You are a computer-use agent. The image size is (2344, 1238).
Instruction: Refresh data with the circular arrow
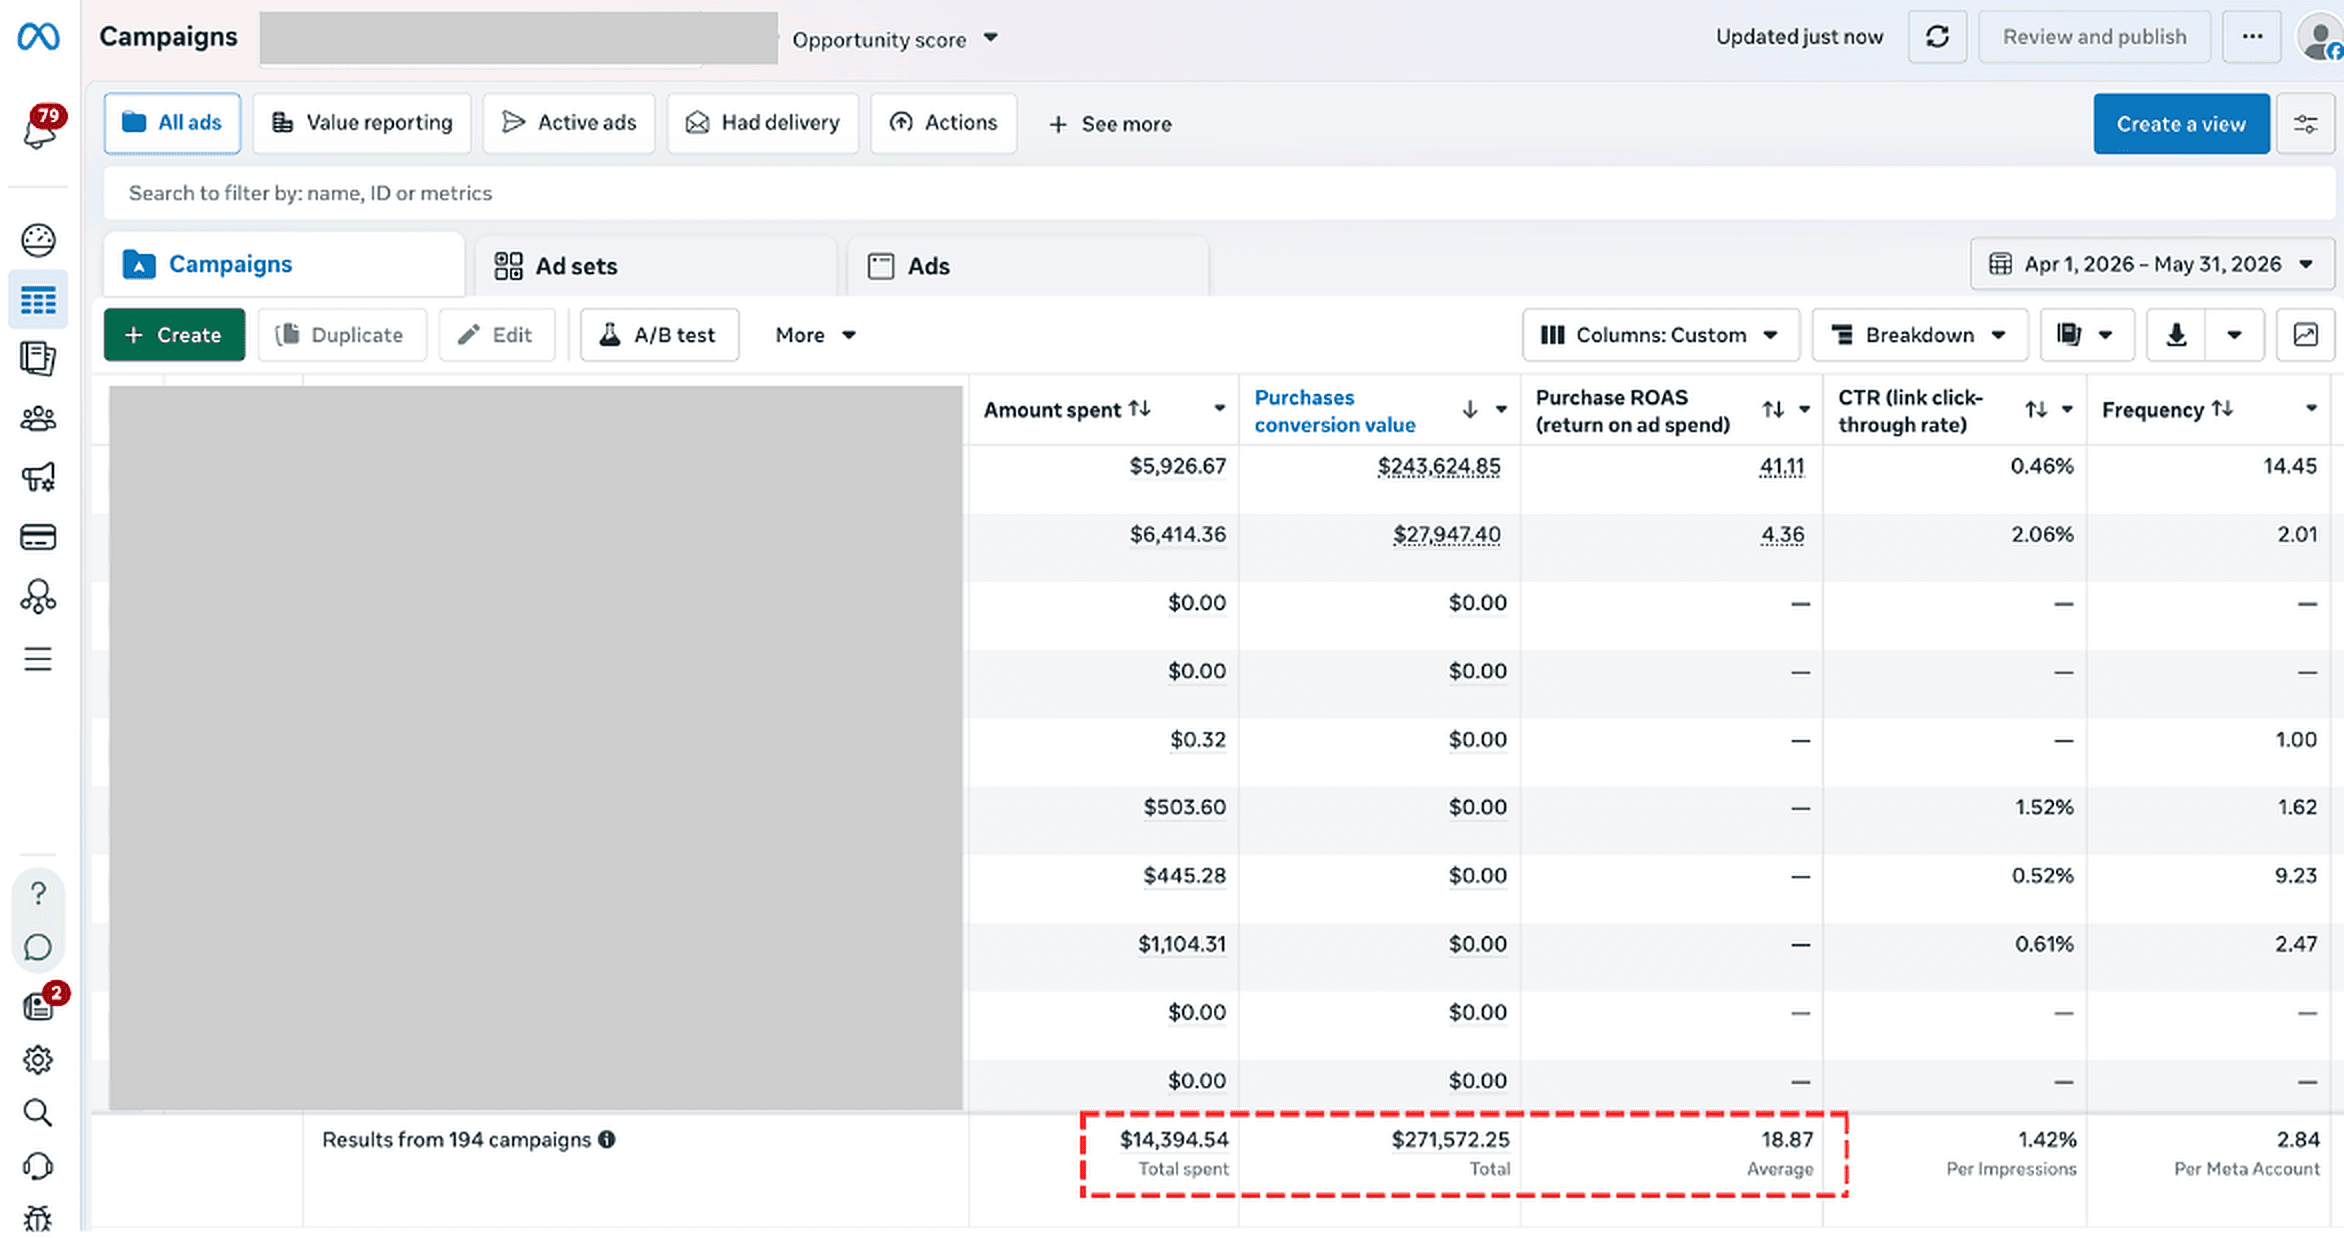click(x=1937, y=37)
